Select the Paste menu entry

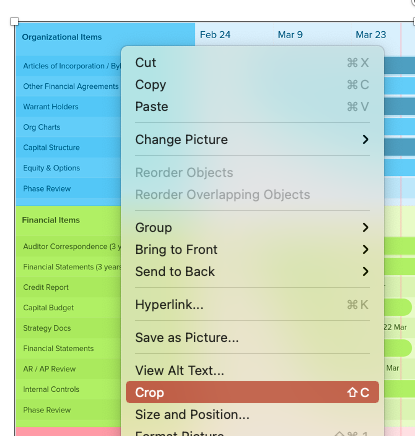[x=252, y=107]
